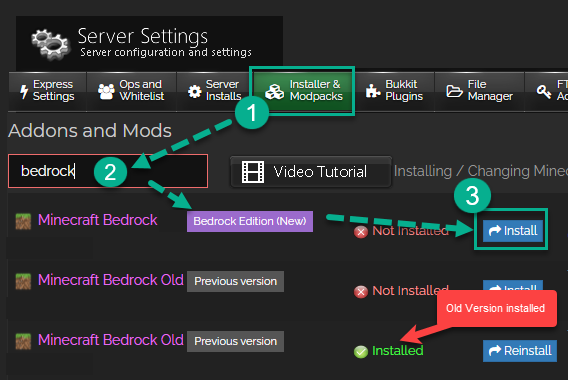Open the installed Minecraft Bedrock Old link
Image resolution: width=568 pixels, height=380 pixels.
[x=111, y=340]
